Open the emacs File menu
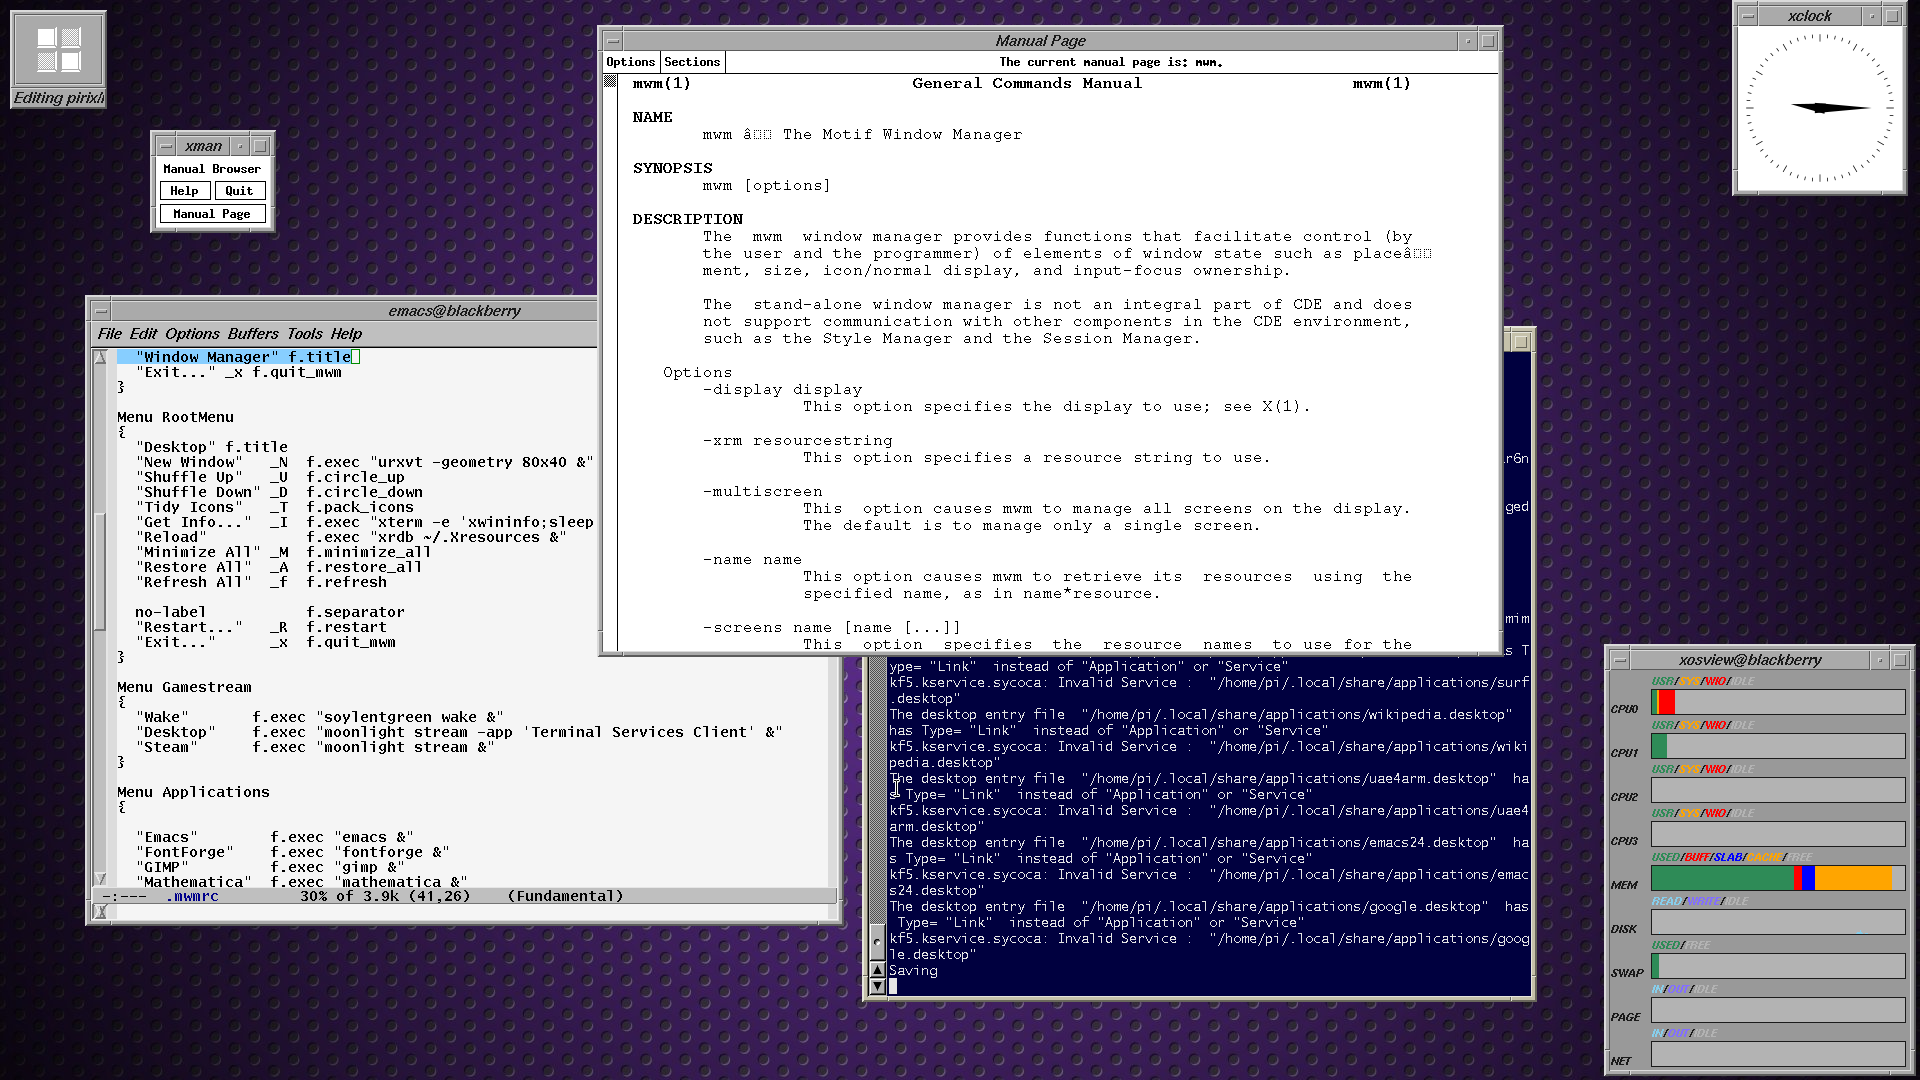This screenshot has height=1080, width=1920. (109, 334)
